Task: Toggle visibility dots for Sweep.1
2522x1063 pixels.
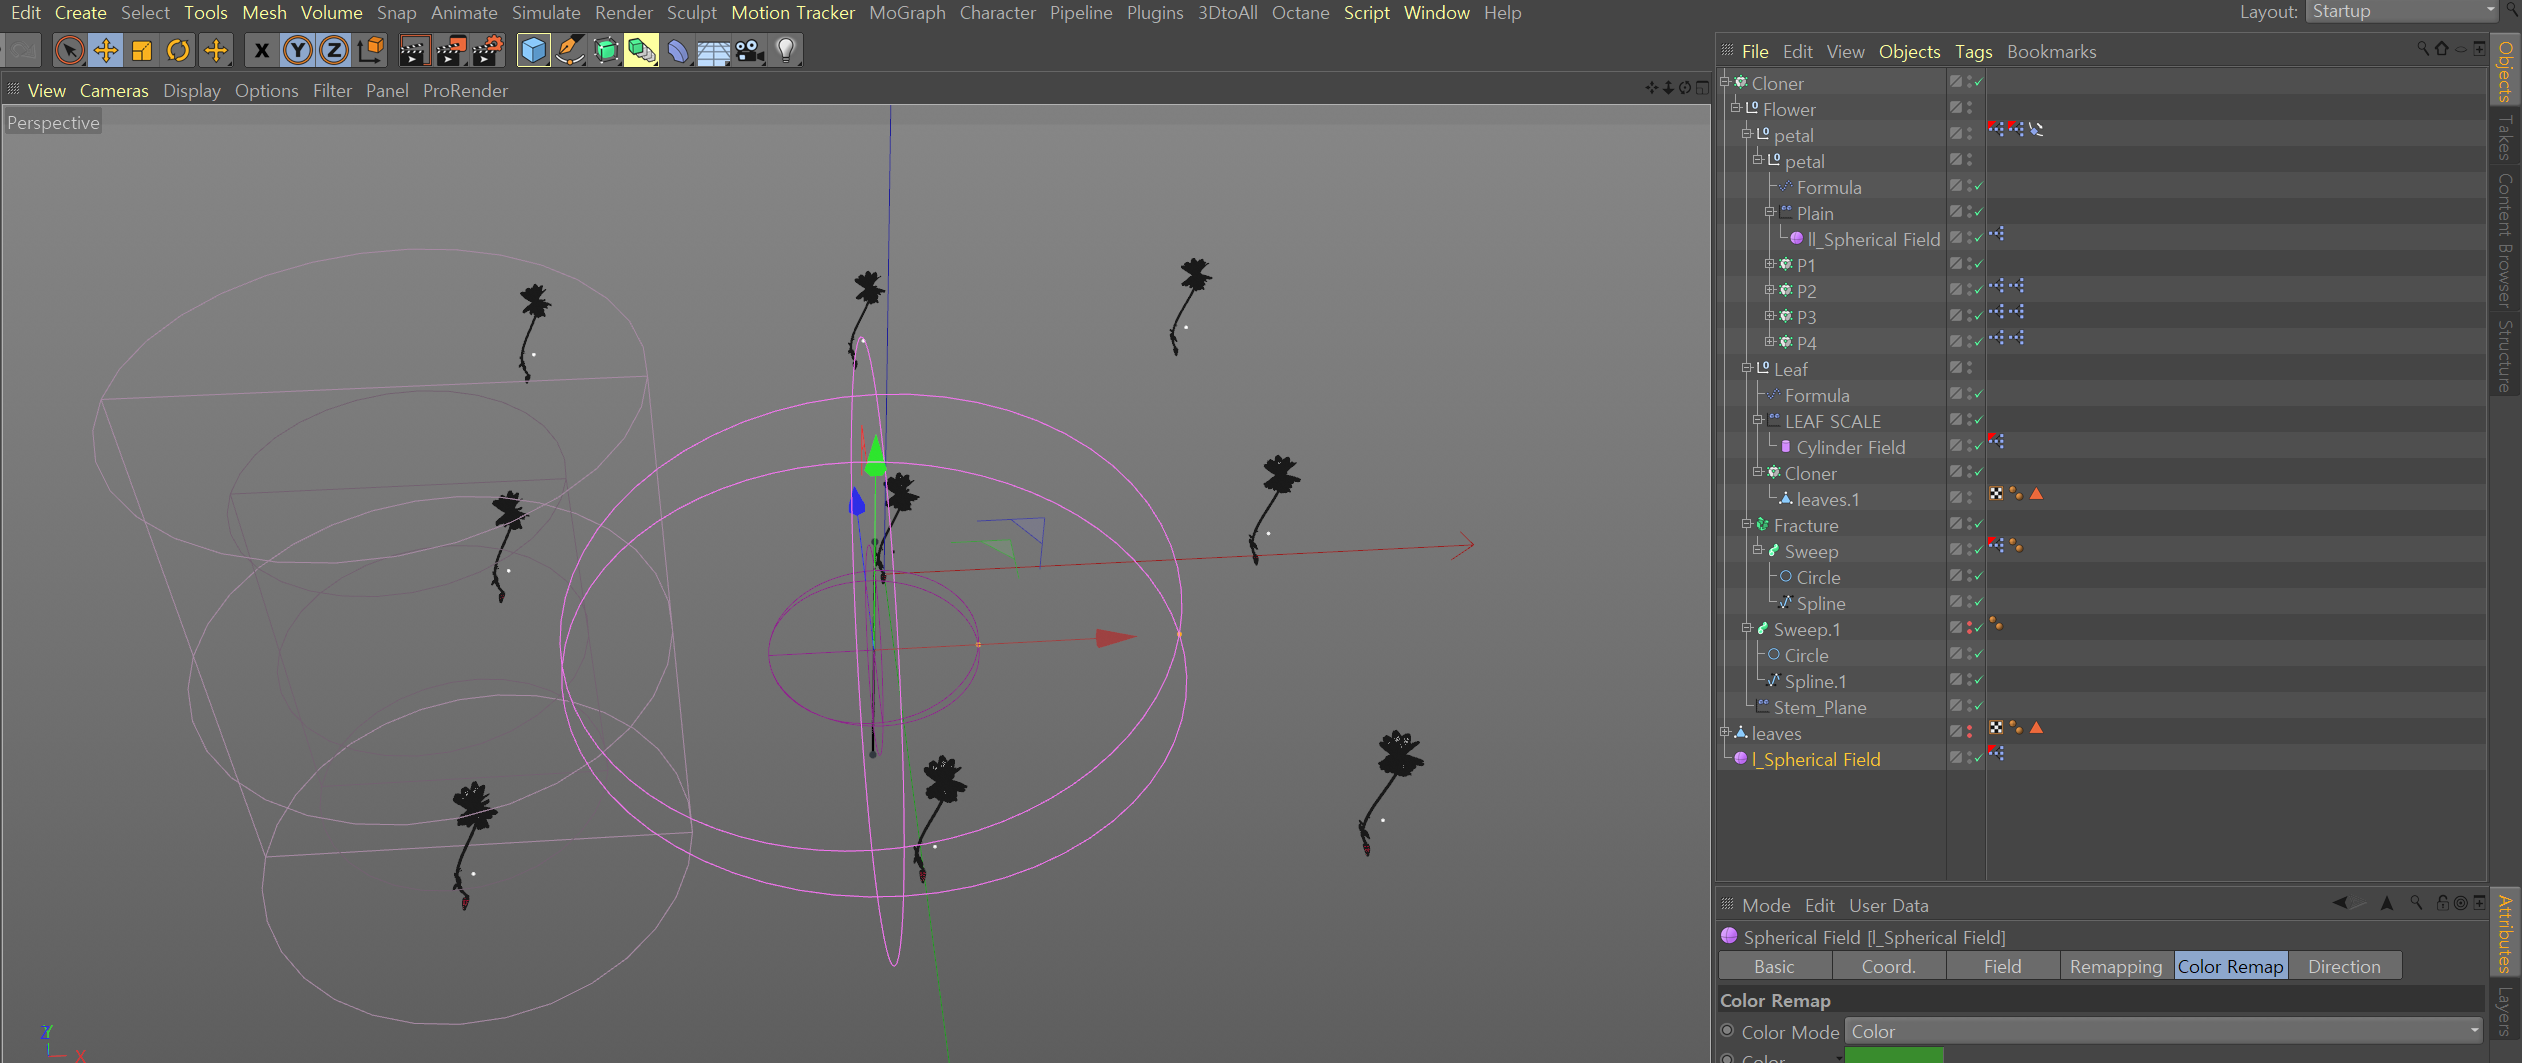Action: click(1969, 628)
